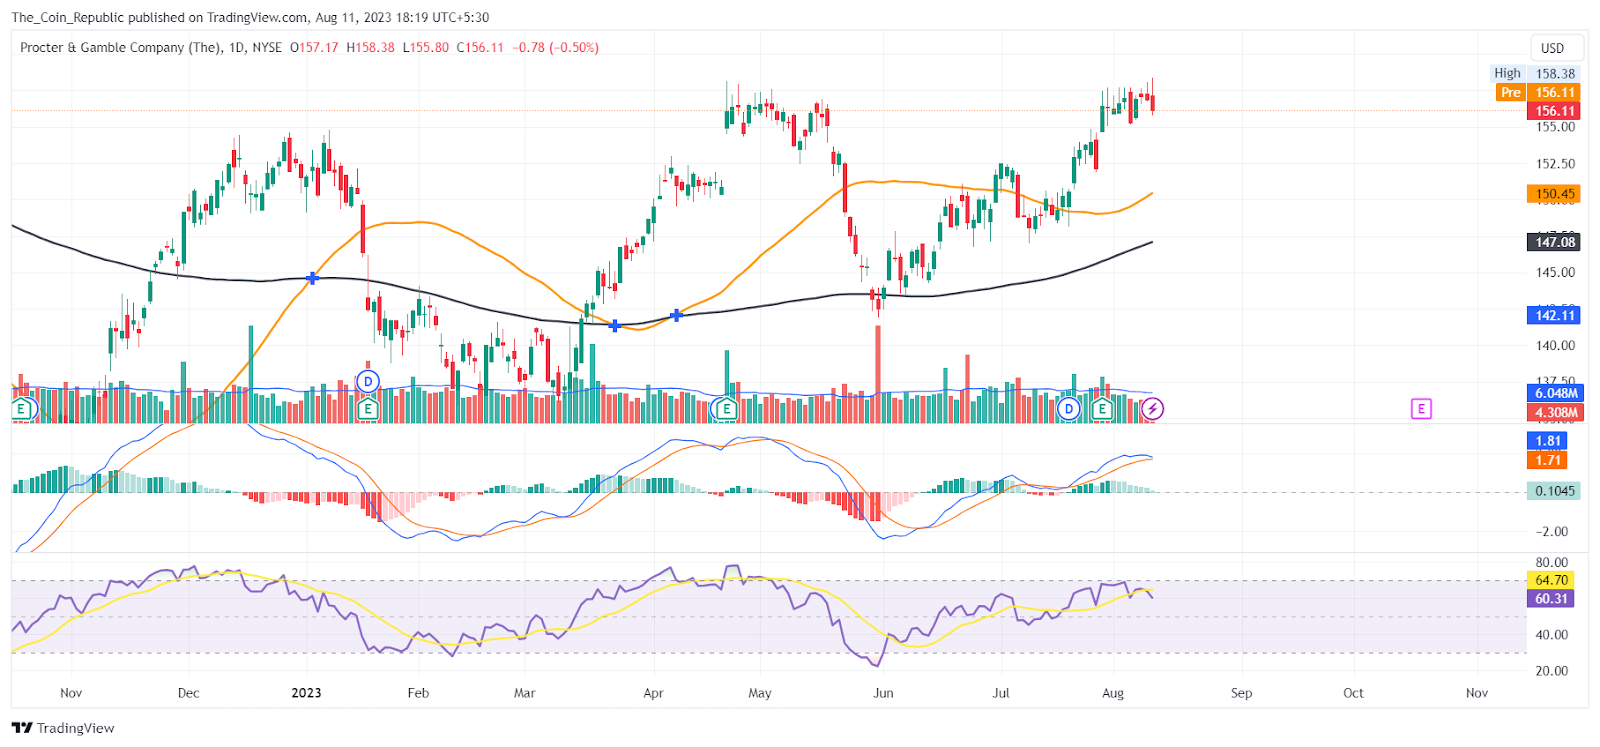
Task: Click the 145.00 price axis value
Action: point(1555,272)
